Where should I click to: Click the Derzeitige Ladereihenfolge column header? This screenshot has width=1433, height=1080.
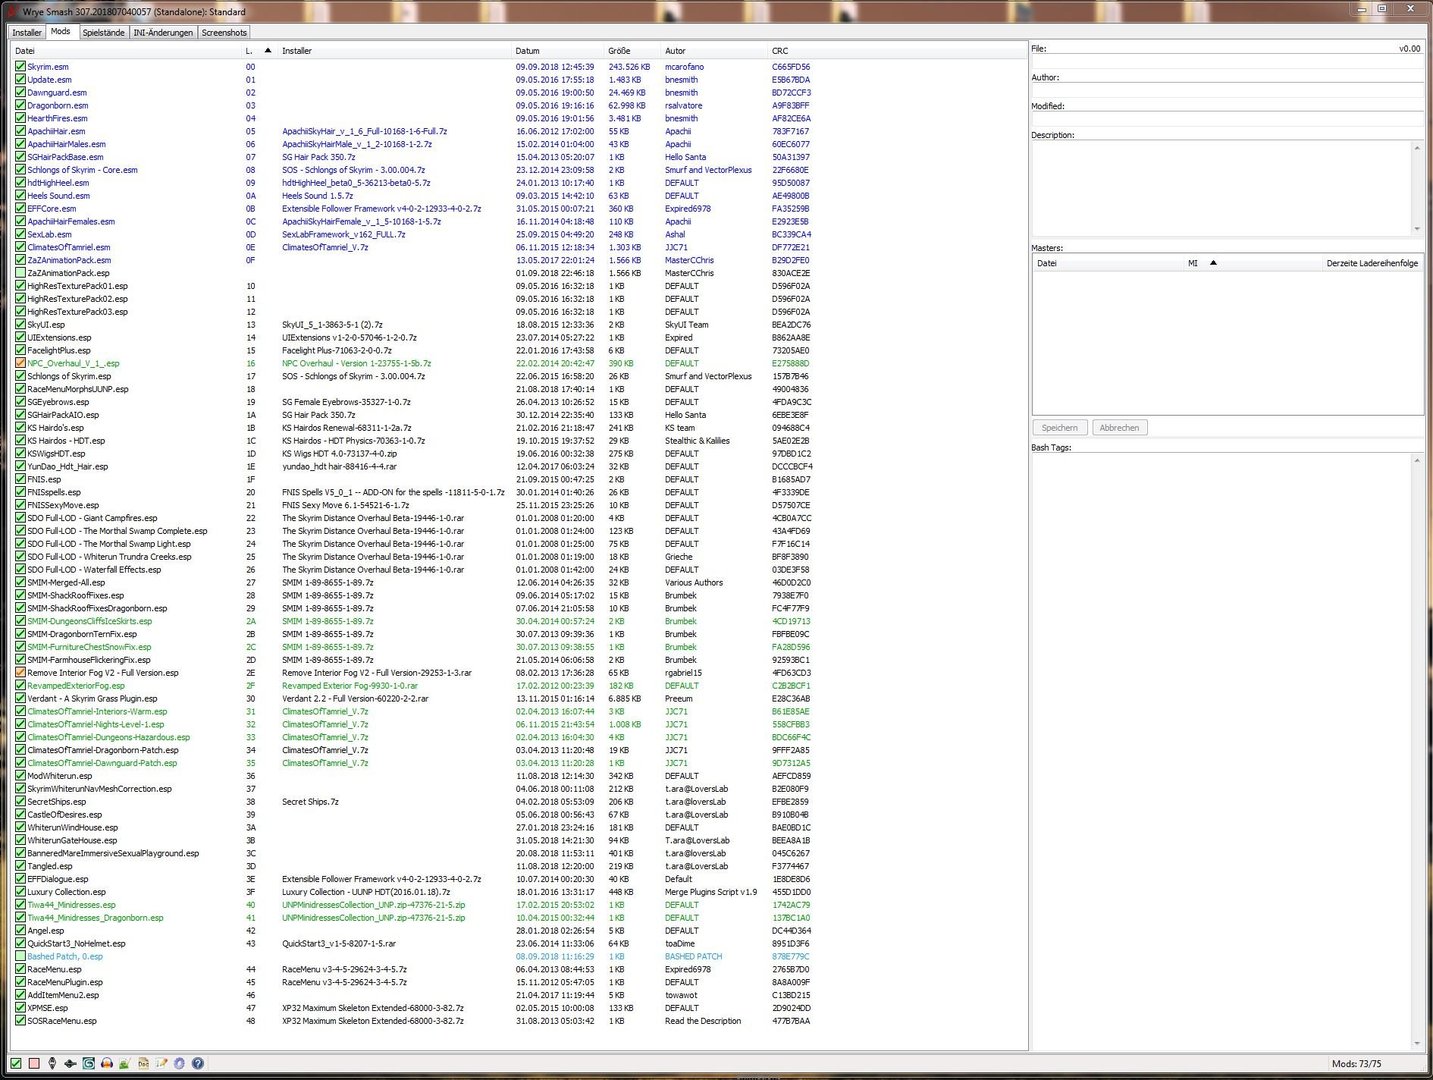[1372, 263]
